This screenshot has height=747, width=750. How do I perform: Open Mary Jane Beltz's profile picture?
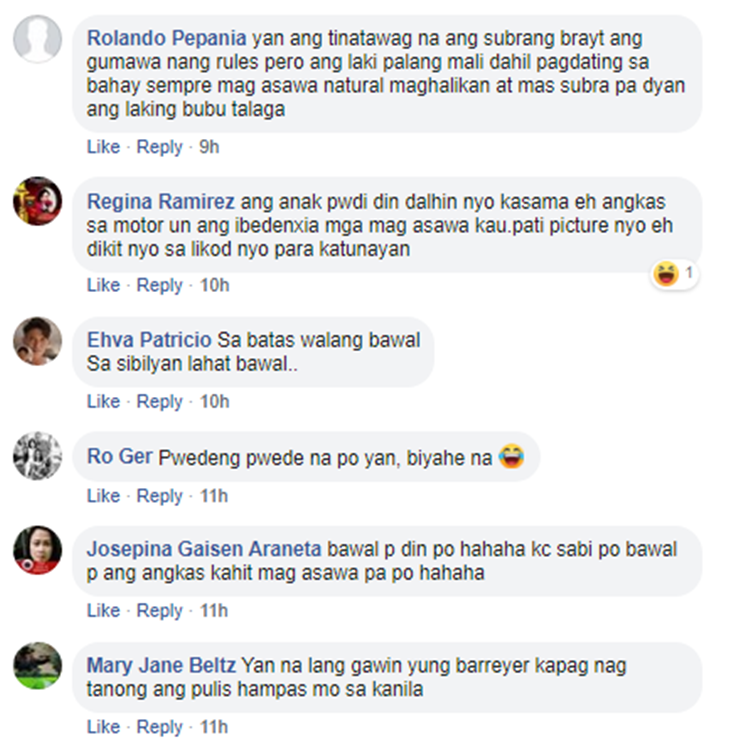click(x=37, y=666)
